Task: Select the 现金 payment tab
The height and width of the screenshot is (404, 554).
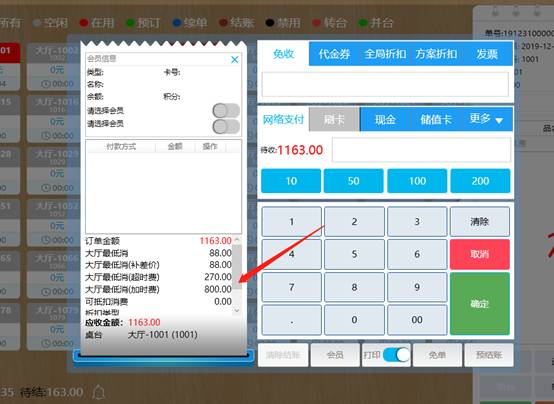Action: (x=385, y=119)
